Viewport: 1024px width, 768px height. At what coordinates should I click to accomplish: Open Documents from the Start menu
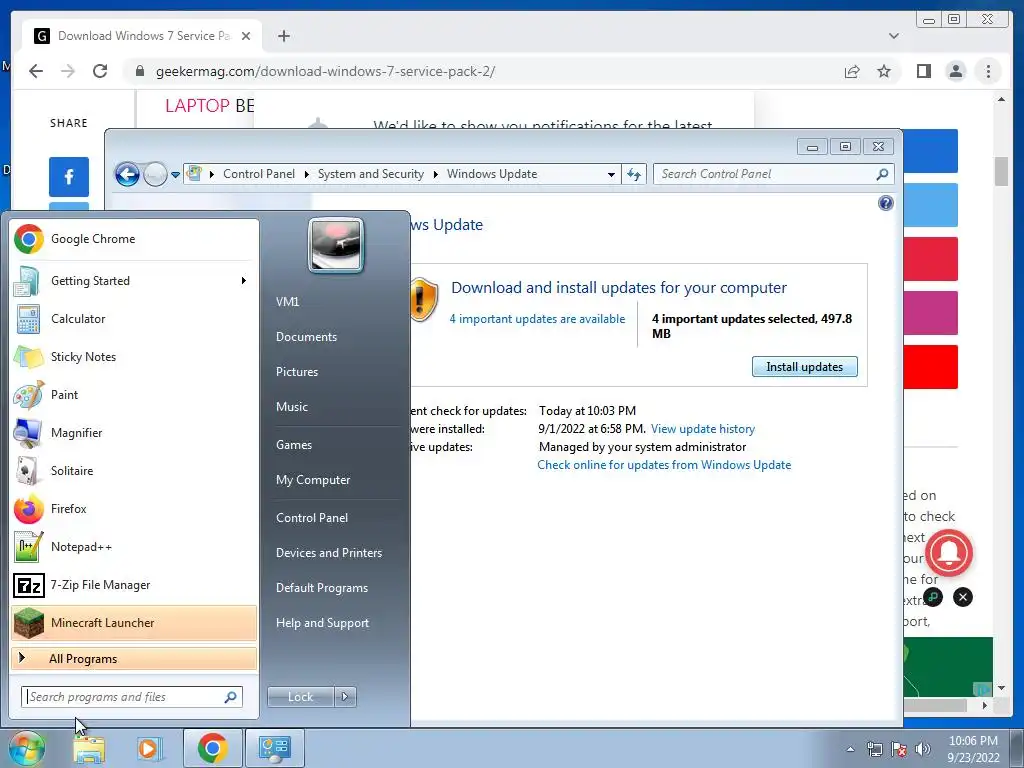tap(306, 337)
